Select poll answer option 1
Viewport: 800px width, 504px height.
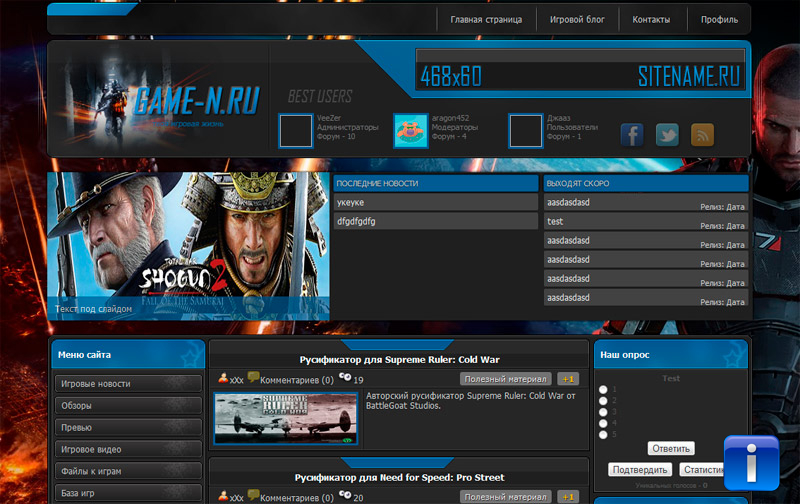[x=603, y=390]
